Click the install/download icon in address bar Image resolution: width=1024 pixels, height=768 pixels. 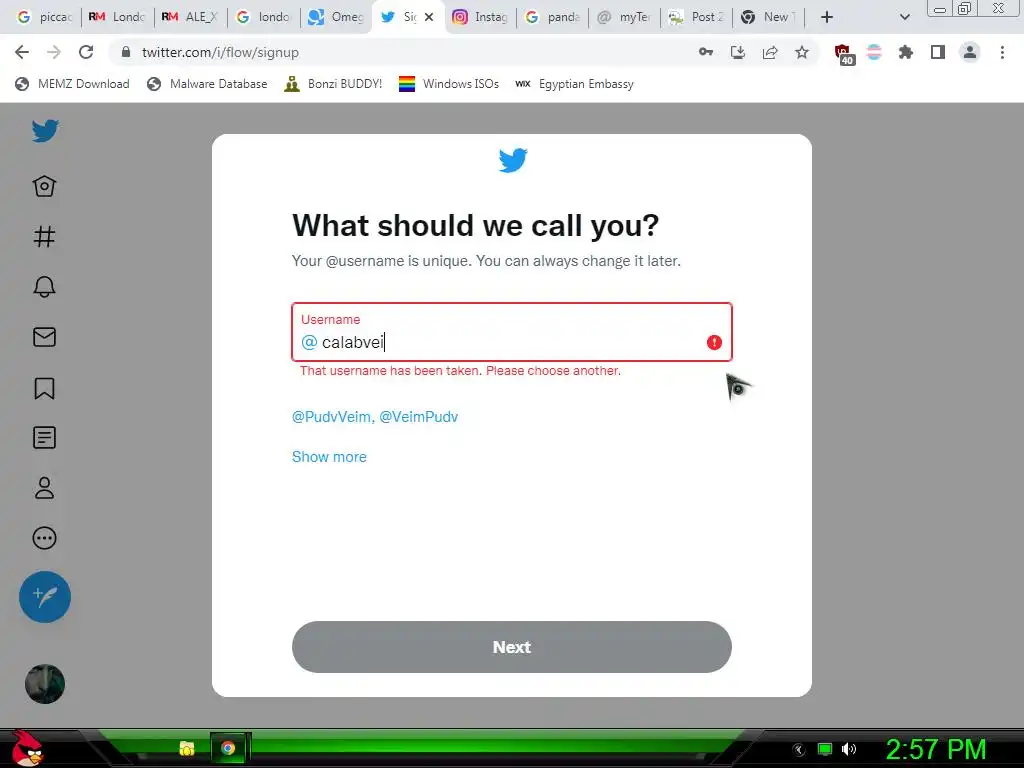[738, 52]
